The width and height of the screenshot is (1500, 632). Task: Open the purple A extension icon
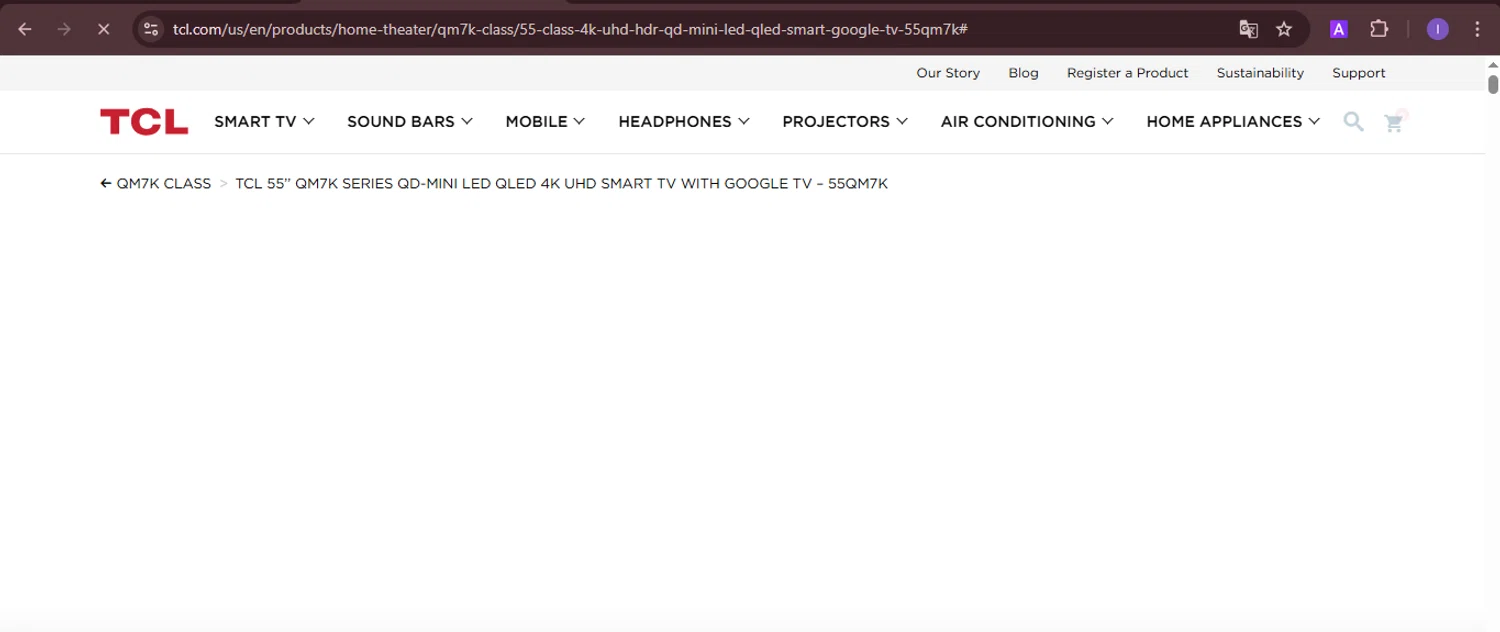[1338, 29]
